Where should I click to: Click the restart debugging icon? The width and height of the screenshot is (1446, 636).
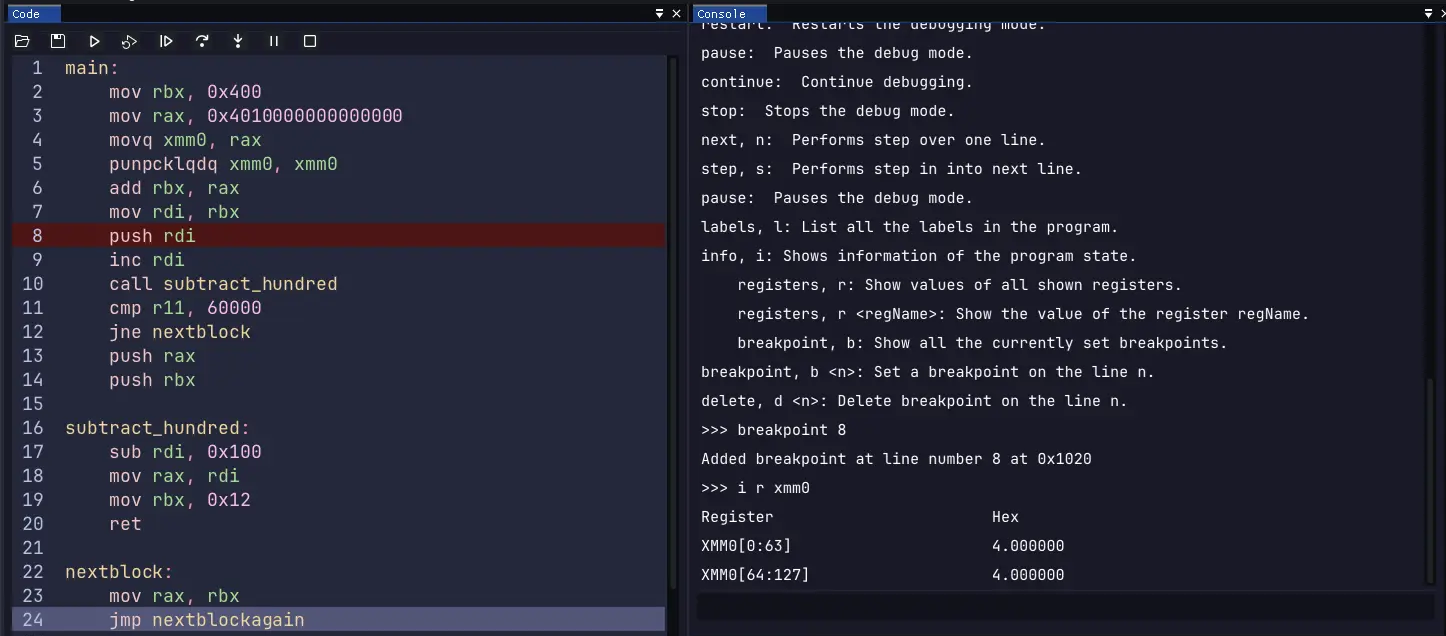(130, 41)
